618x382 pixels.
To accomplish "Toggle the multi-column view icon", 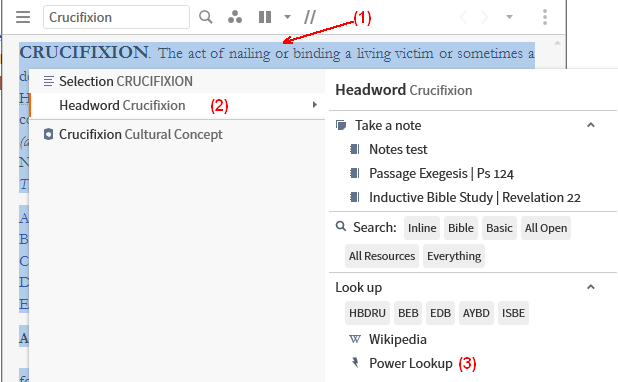I will [x=265, y=17].
